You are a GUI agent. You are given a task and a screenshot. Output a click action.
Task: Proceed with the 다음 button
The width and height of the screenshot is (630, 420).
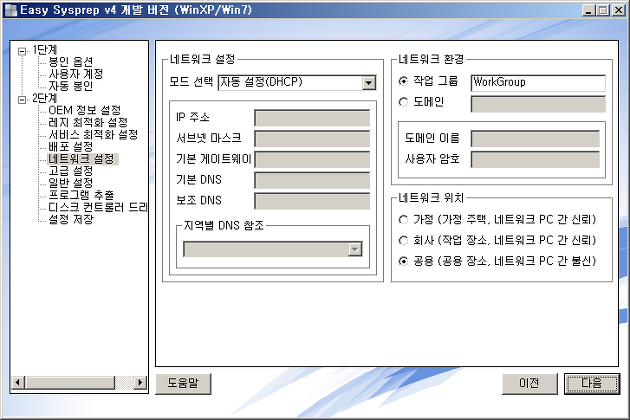click(x=592, y=384)
